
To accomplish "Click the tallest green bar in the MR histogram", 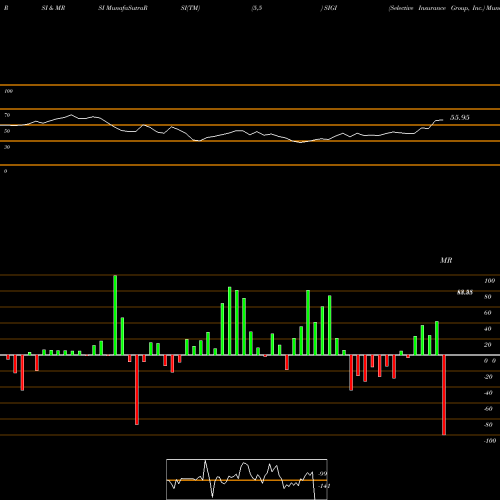I will coord(115,315).
